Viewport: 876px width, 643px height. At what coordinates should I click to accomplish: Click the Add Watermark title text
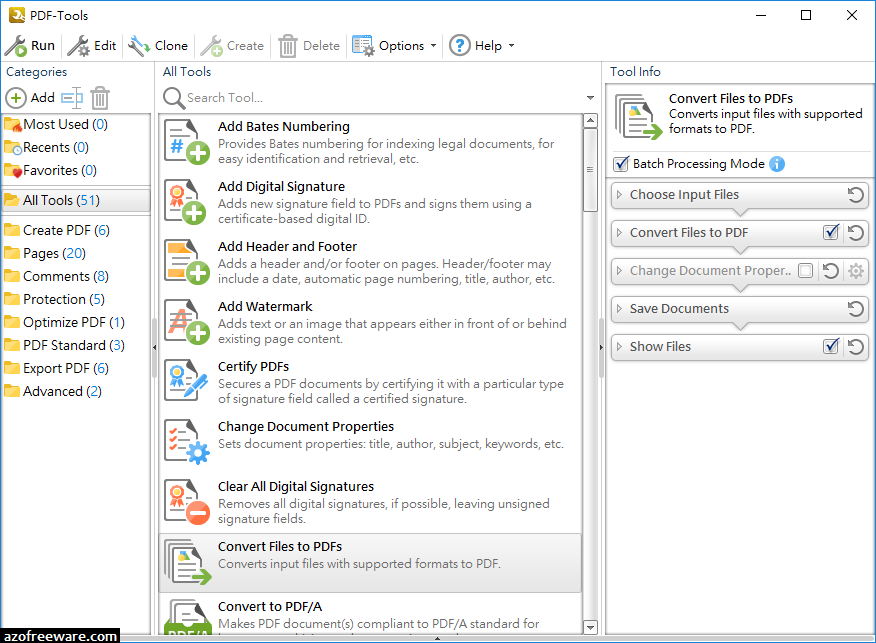[x=265, y=306]
